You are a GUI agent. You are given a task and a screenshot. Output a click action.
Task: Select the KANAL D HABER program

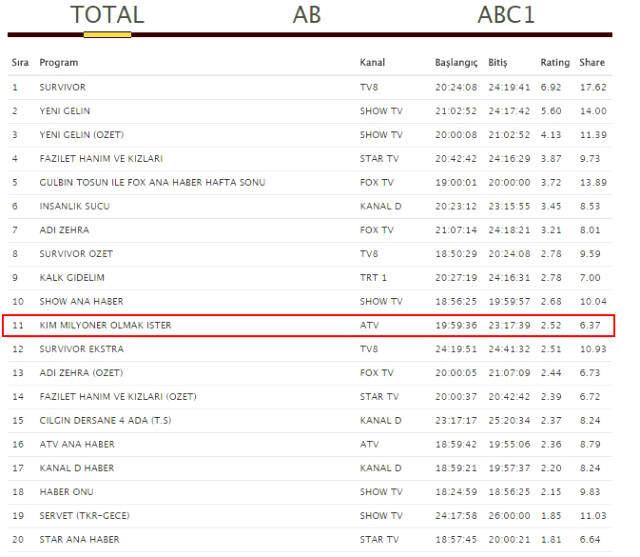click(77, 468)
